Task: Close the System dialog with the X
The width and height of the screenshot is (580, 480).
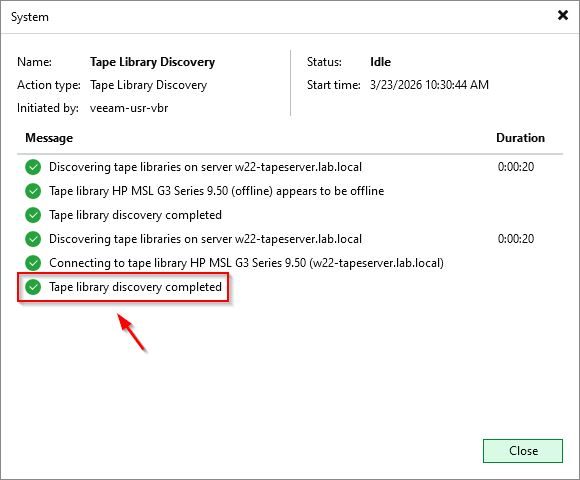Action: tap(563, 15)
